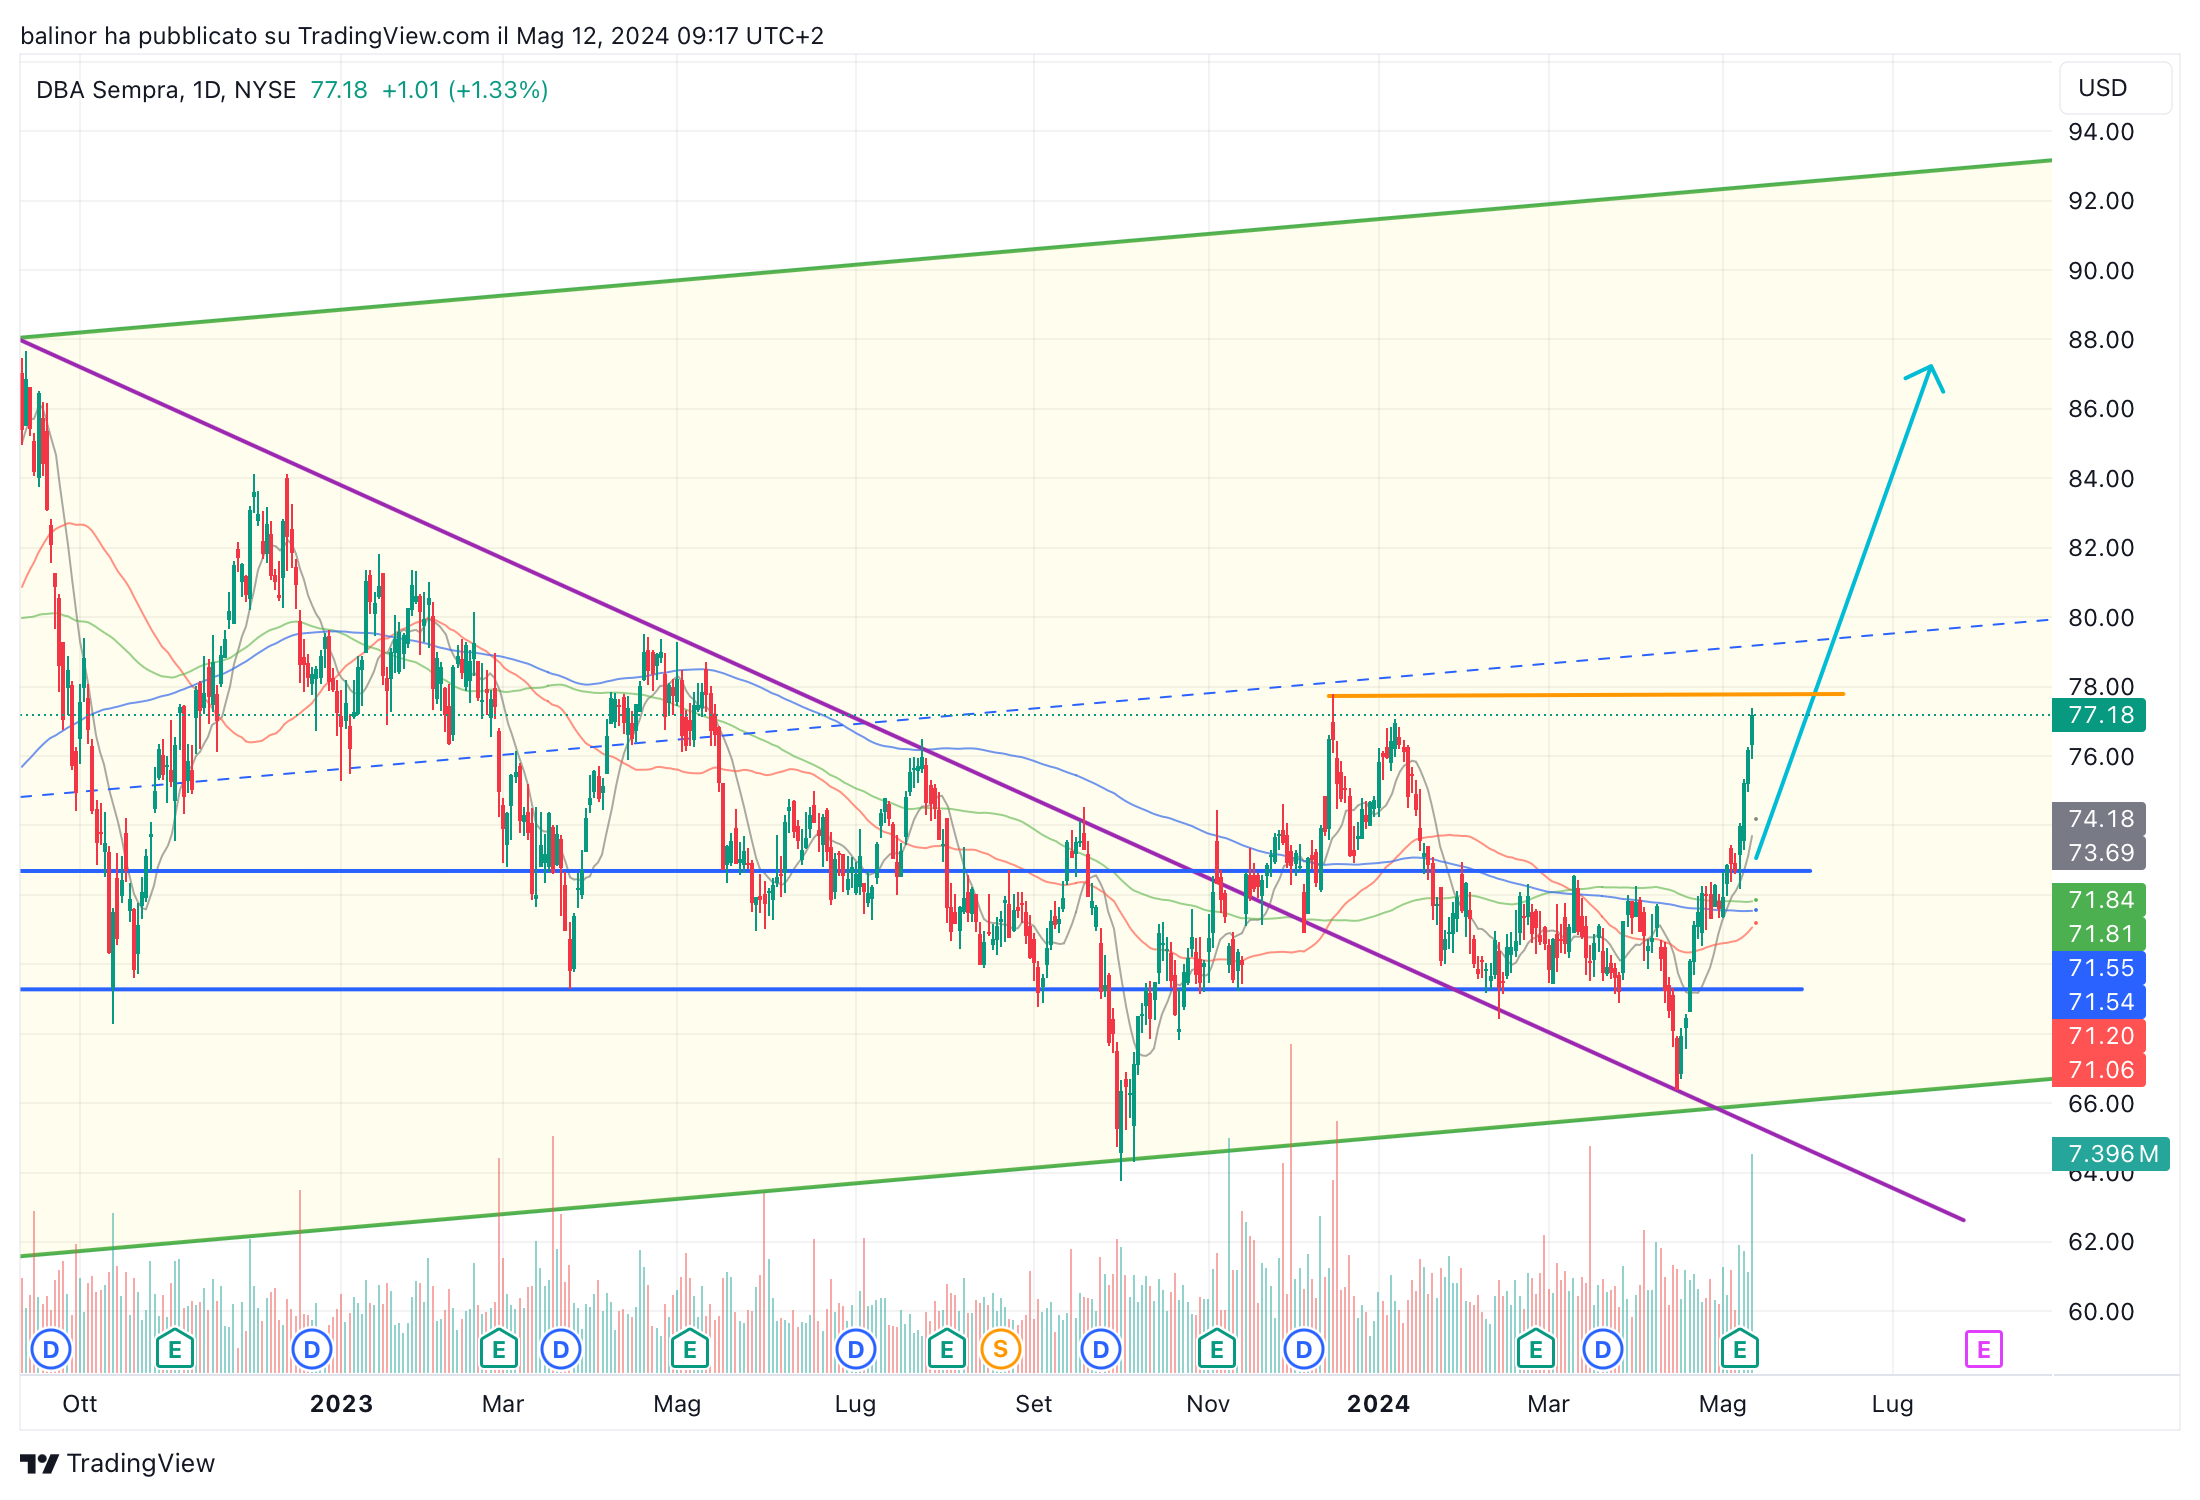This screenshot has height=1500, width=2200.
Task: Click the 88.00 price axis tick
Action: (2101, 340)
